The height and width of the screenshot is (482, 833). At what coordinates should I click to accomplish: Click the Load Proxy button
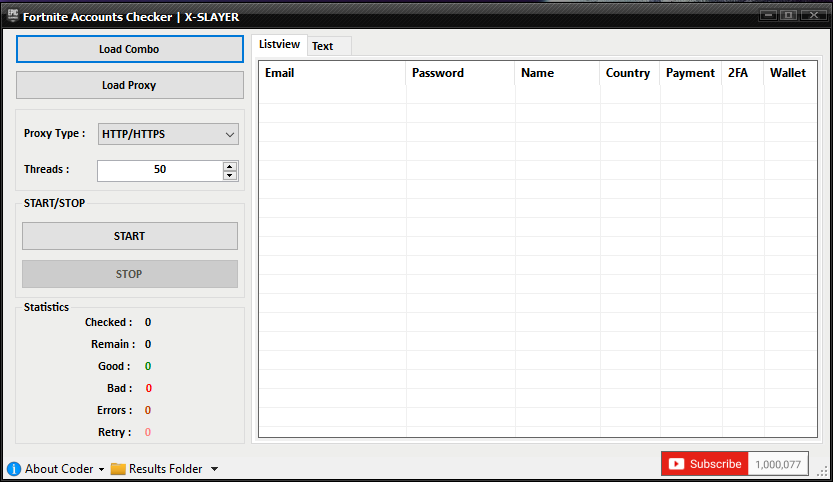130,85
